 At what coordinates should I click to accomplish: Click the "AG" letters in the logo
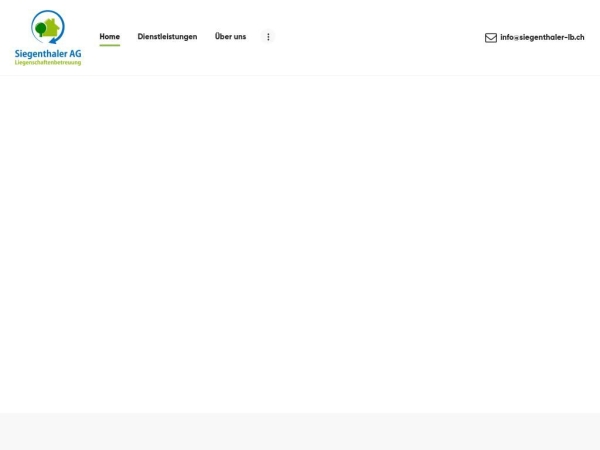[x=75, y=53]
